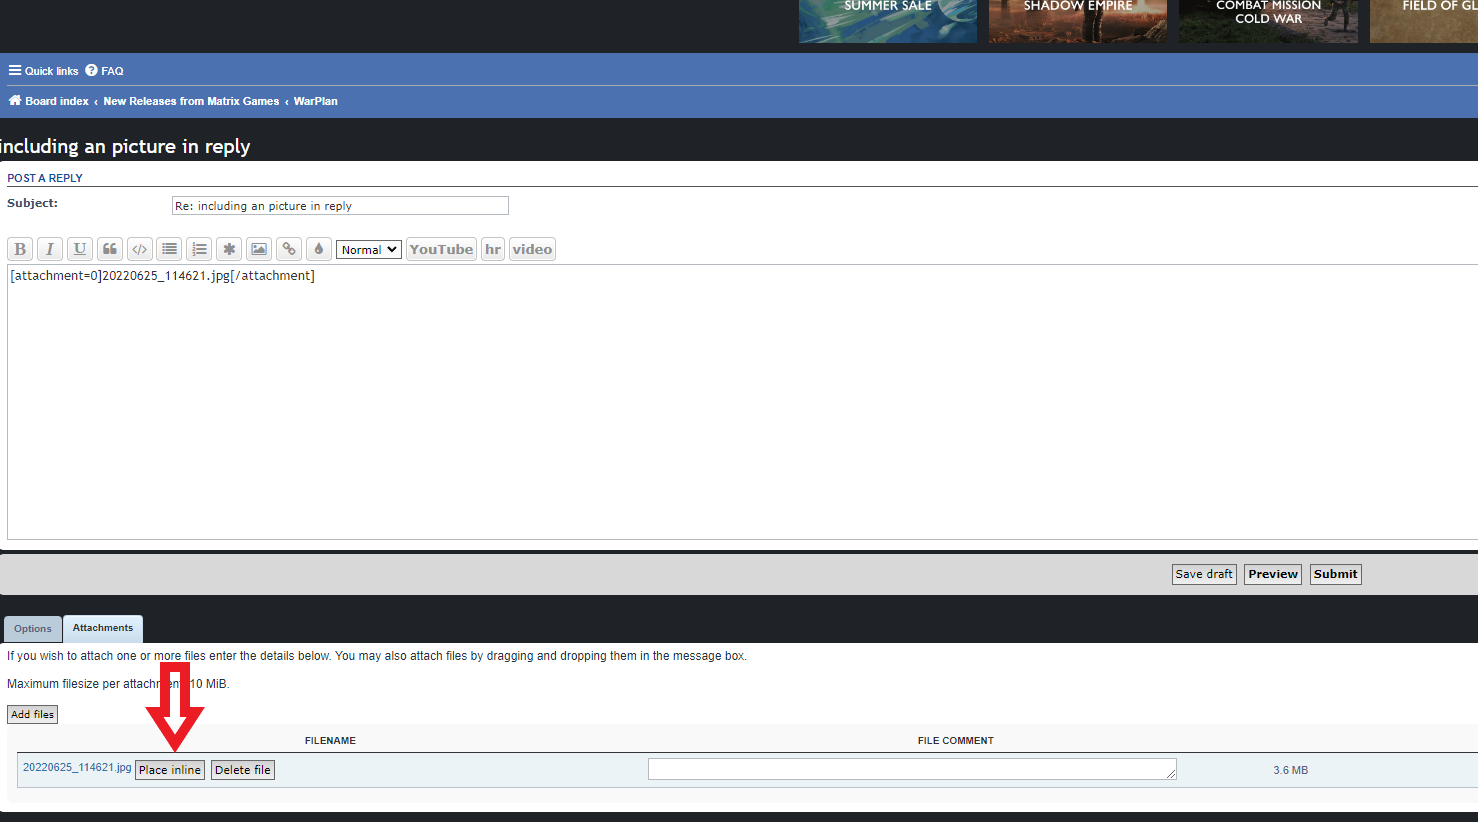Switch to the Options tab
The image size is (1478, 822).
[x=33, y=629]
